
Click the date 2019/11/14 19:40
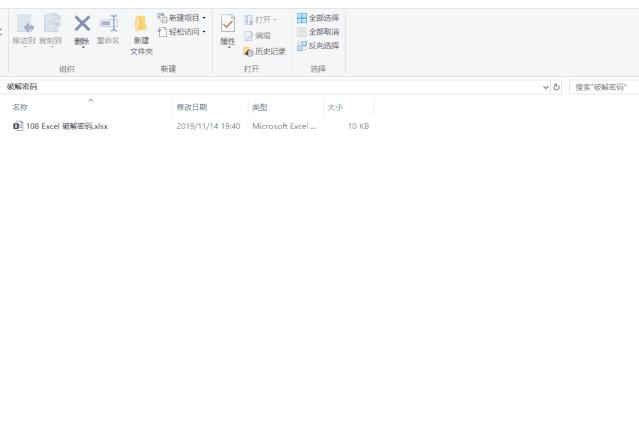click(208, 126)
